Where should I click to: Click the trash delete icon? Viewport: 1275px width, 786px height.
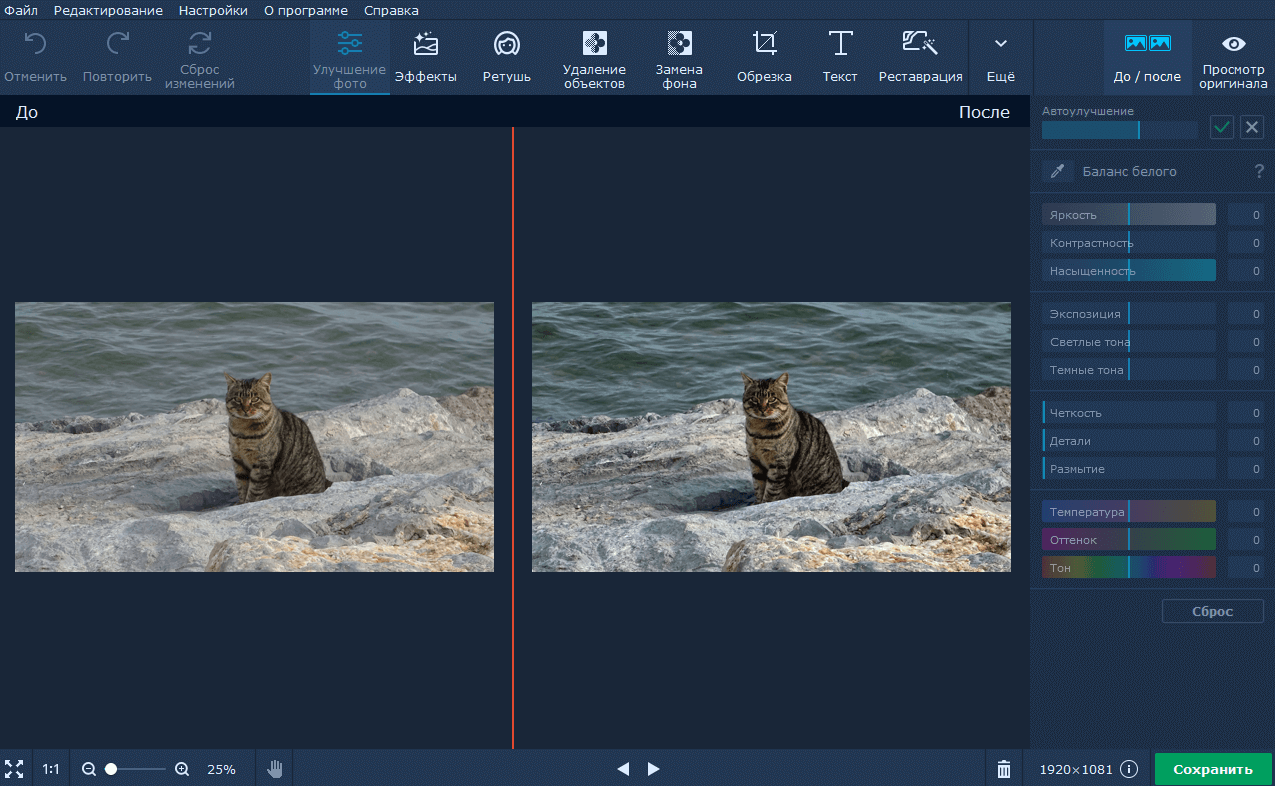(1004, 769)
